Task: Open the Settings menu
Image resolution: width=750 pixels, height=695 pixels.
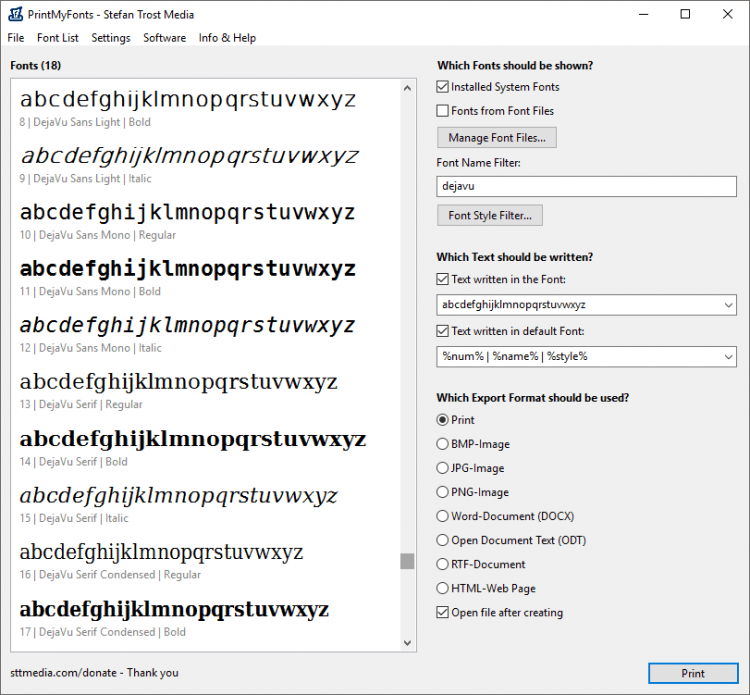Action: point(111,38)
